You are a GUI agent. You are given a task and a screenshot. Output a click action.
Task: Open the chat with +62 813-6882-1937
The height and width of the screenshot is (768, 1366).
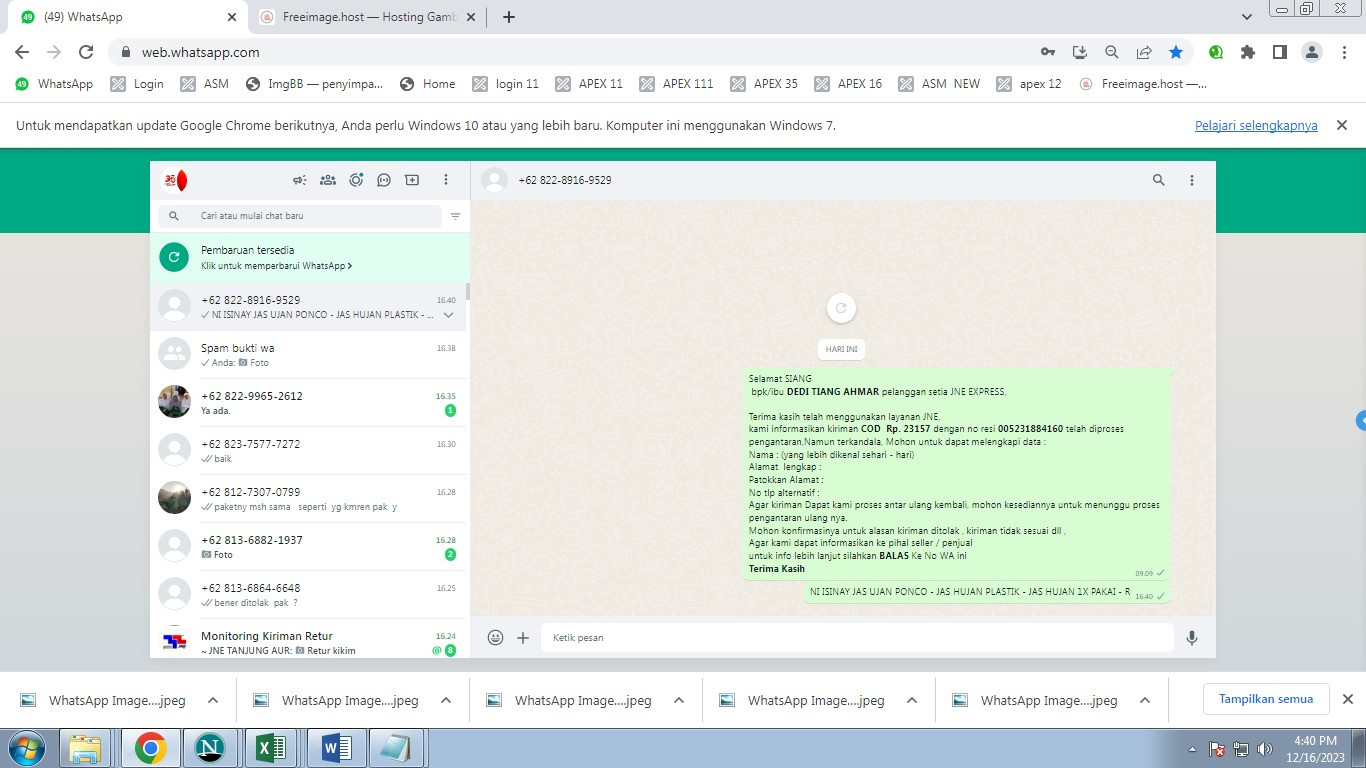pos(309,547)
